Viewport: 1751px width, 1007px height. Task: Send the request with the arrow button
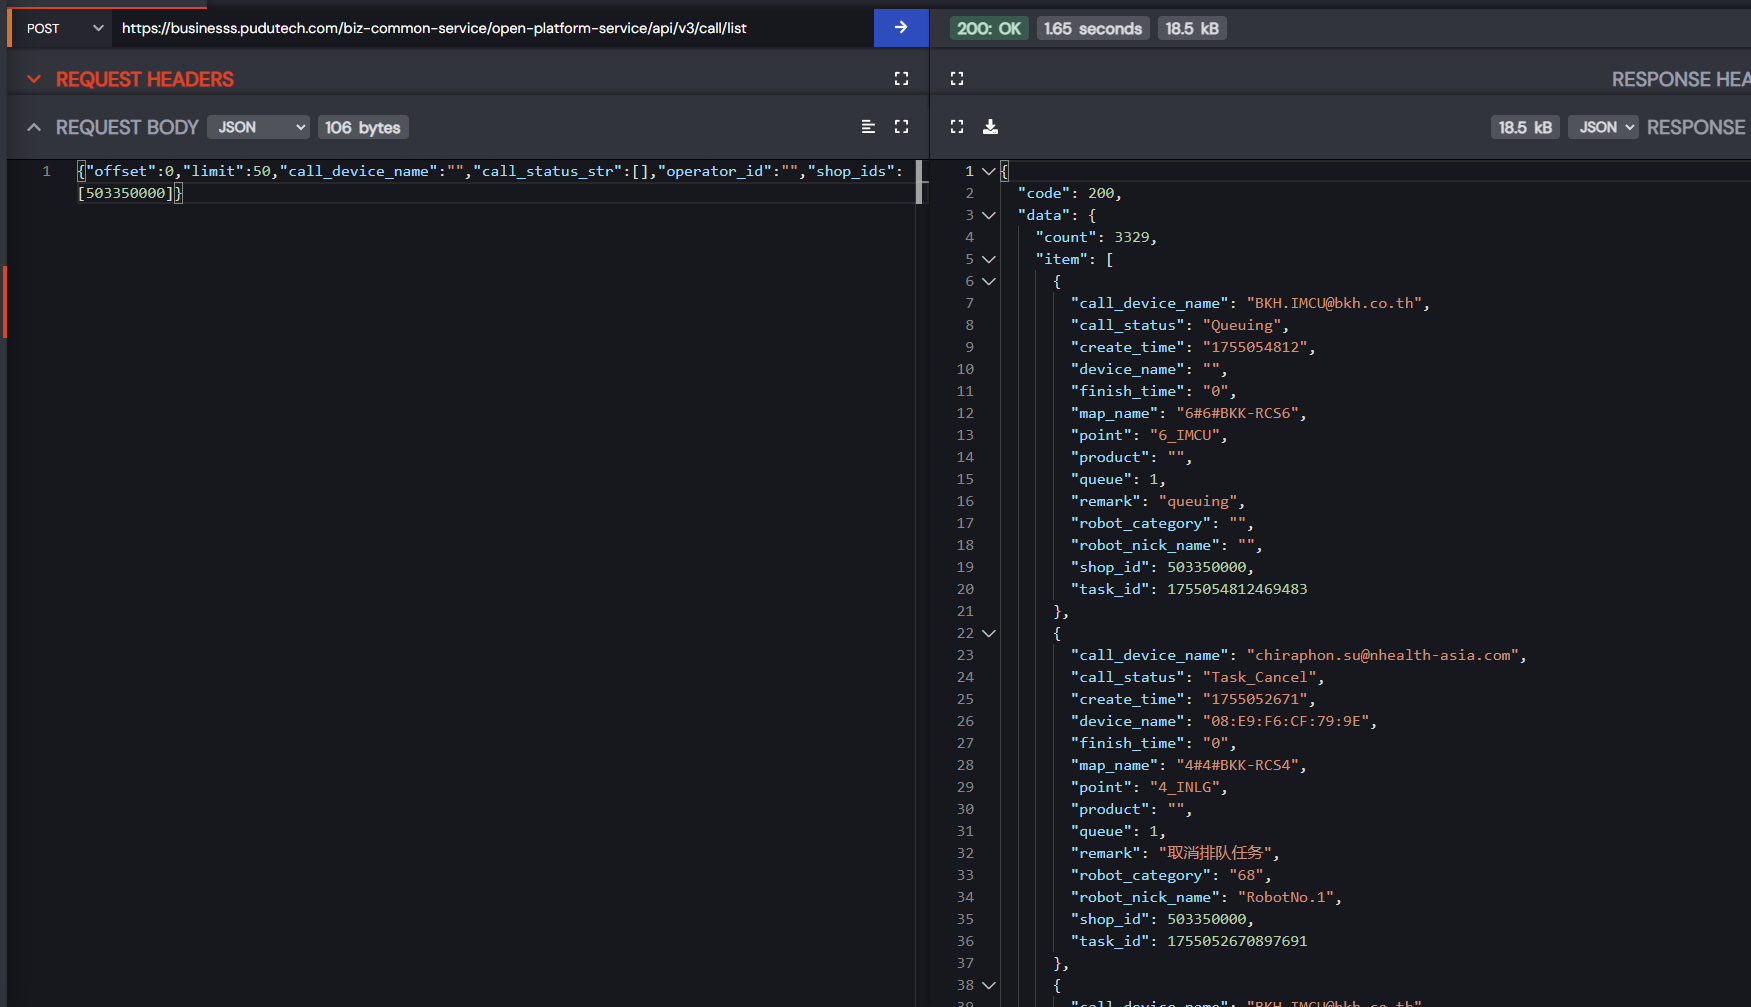(900, 28)
